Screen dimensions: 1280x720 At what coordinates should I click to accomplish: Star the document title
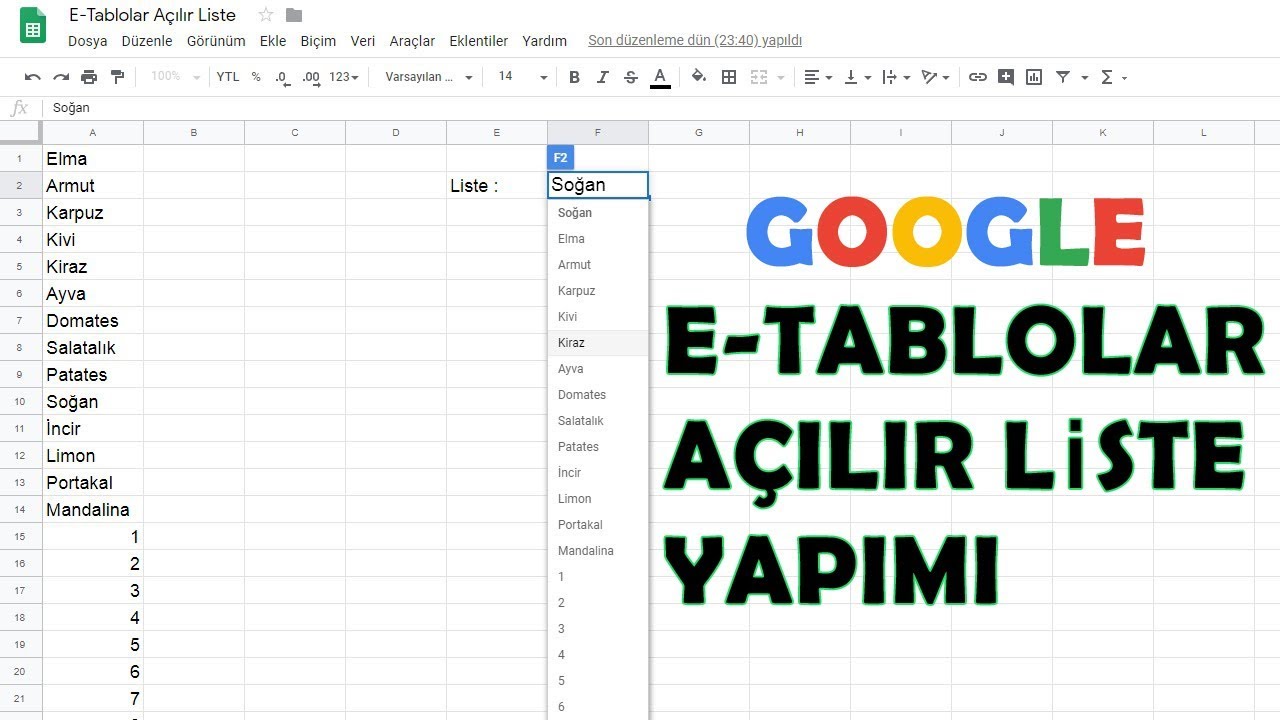coord(266,15)
